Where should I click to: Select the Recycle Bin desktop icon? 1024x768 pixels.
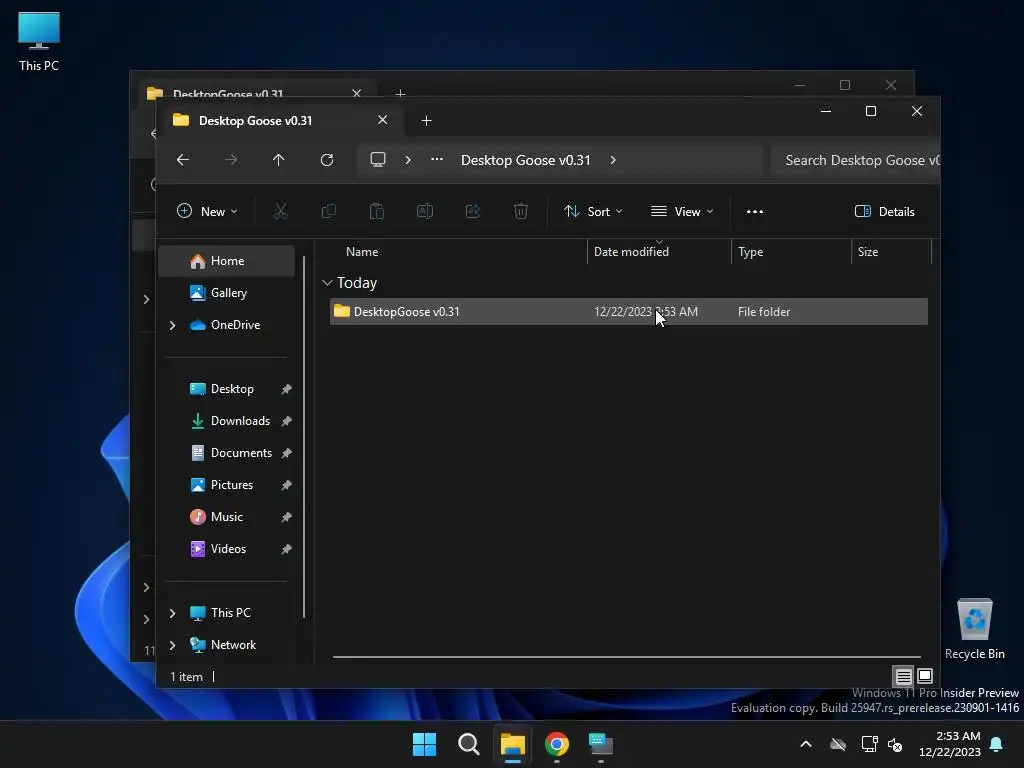pos(974,628)
